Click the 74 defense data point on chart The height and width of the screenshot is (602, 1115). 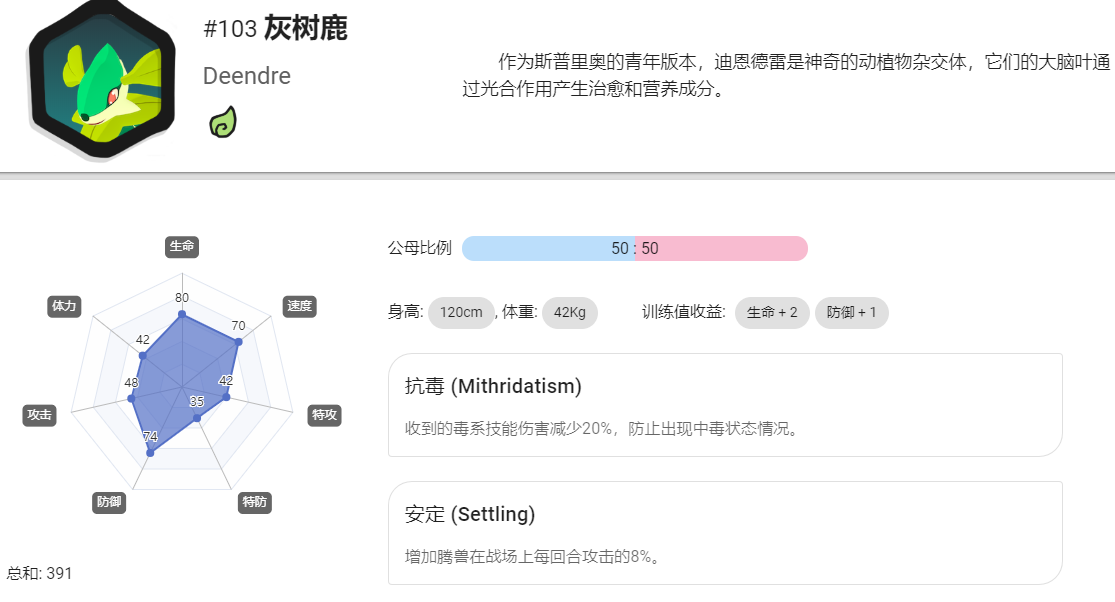point(150,453)
